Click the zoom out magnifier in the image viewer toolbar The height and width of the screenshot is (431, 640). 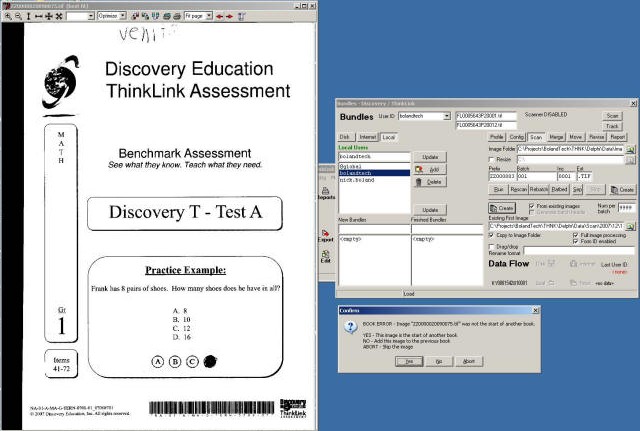tap(18, 16)
